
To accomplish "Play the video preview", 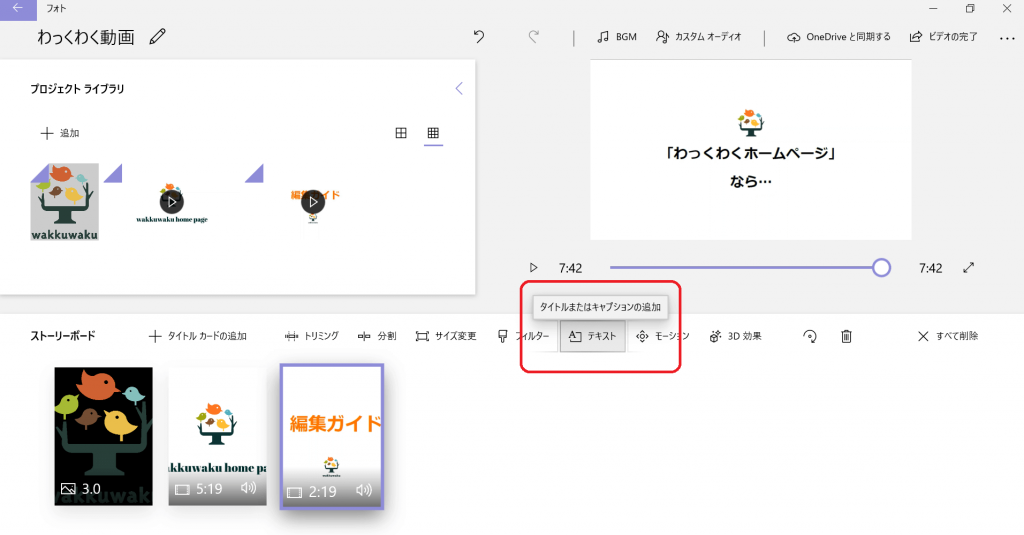I will tap(533, 268).
